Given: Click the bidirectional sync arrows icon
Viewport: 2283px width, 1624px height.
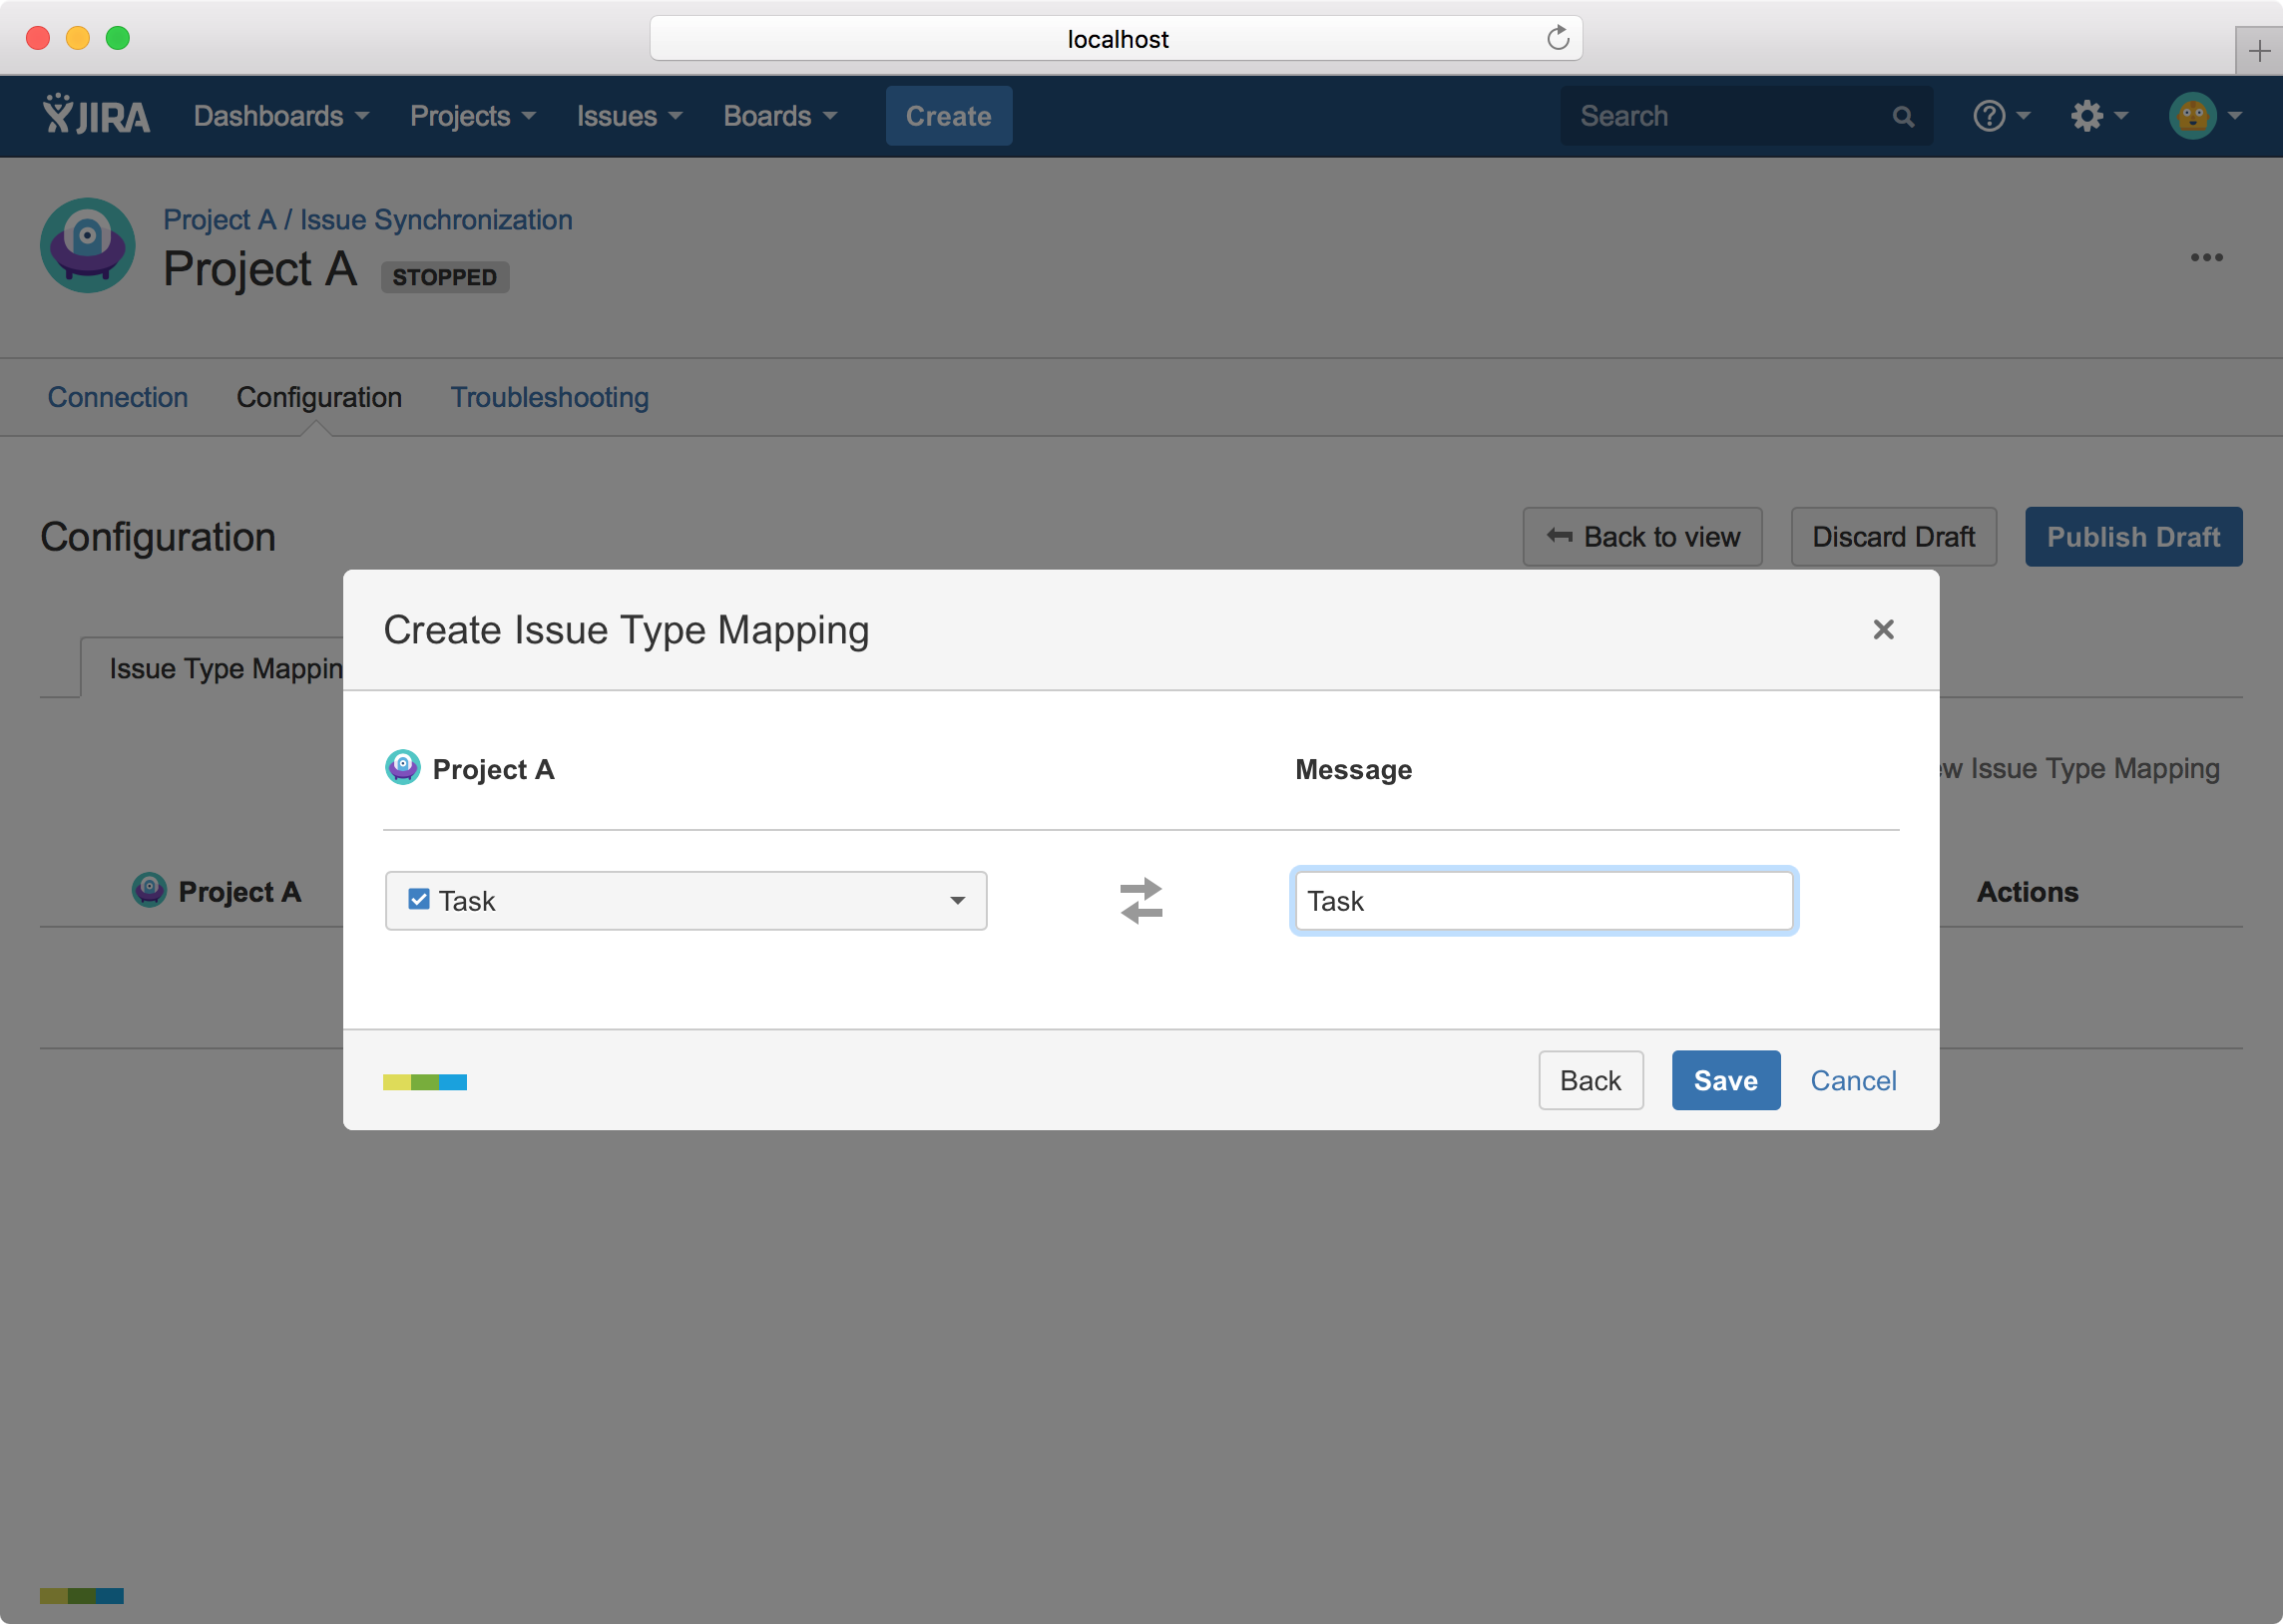Looking at the screenshot, I should click(x=1141, y=901).
